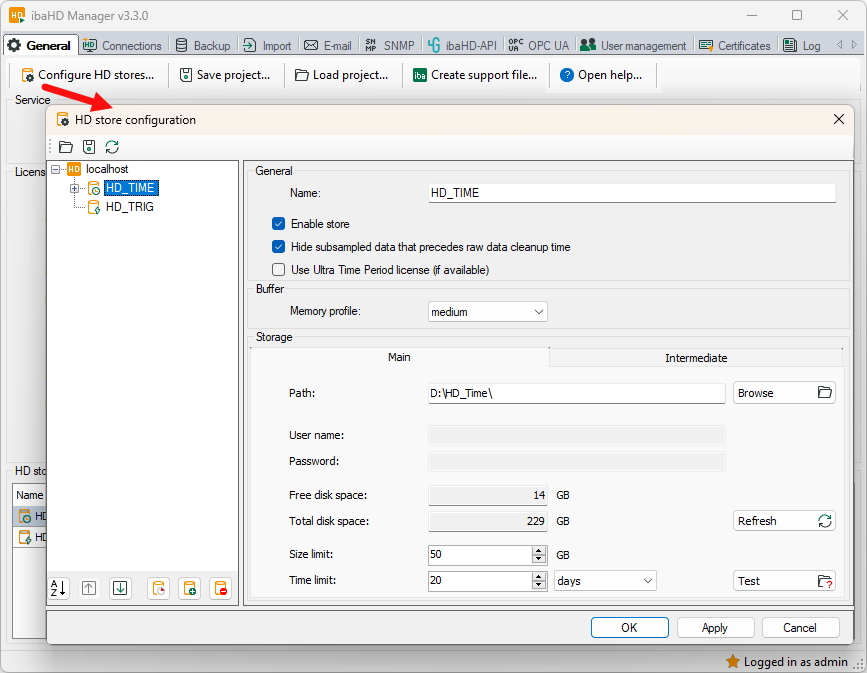The height and width of the screenshot is (673, 867).
Task: Uncheck the Enable store checkbox
Action: click(279, 224)
